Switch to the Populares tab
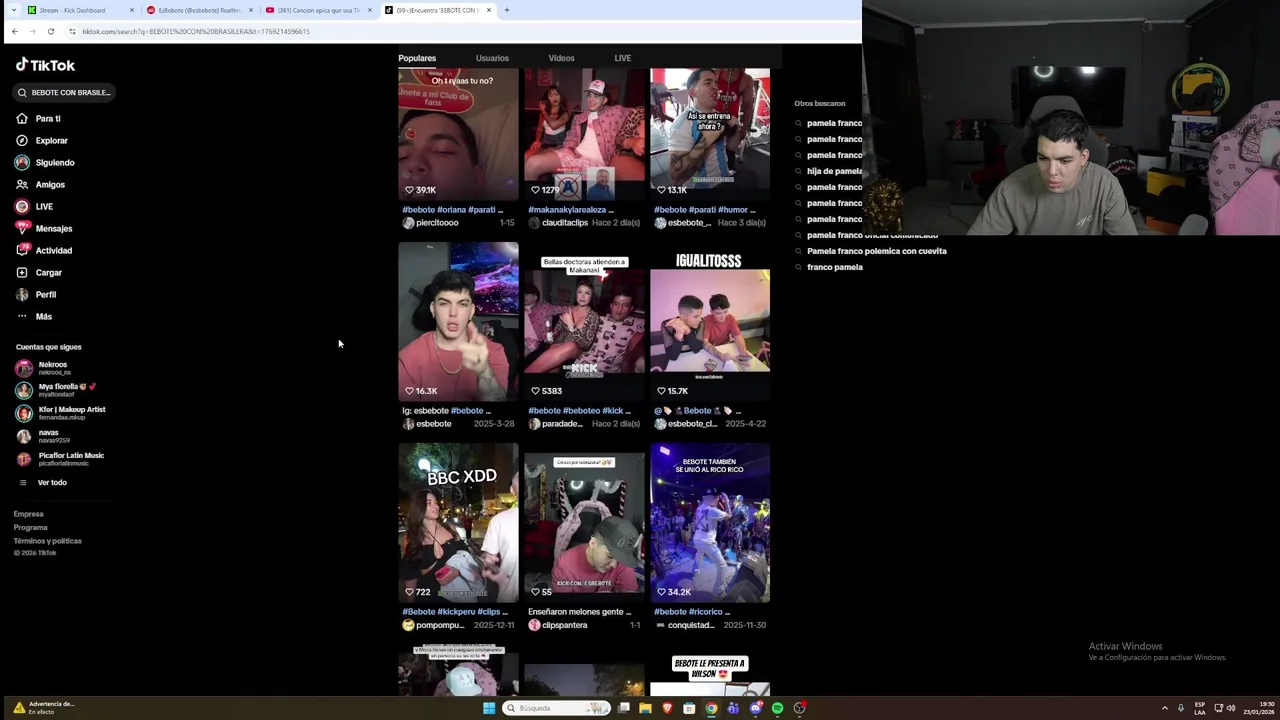The height and width of the screenshot is (720, 1280). coord(417,58)
